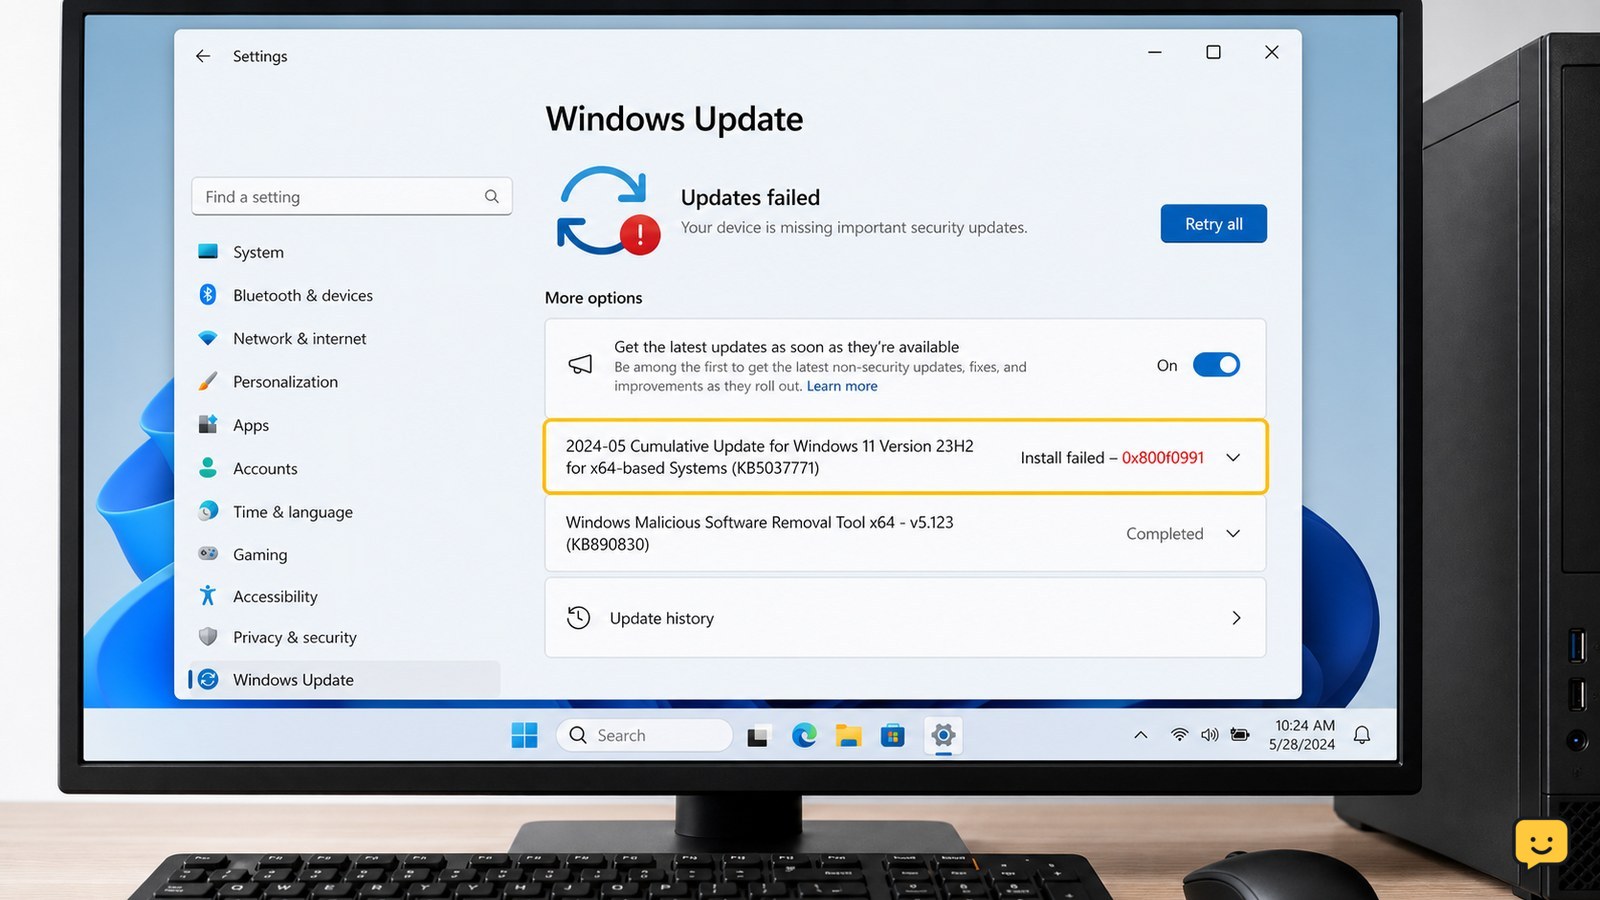Open the Windows Start menu

pos(524,735)
